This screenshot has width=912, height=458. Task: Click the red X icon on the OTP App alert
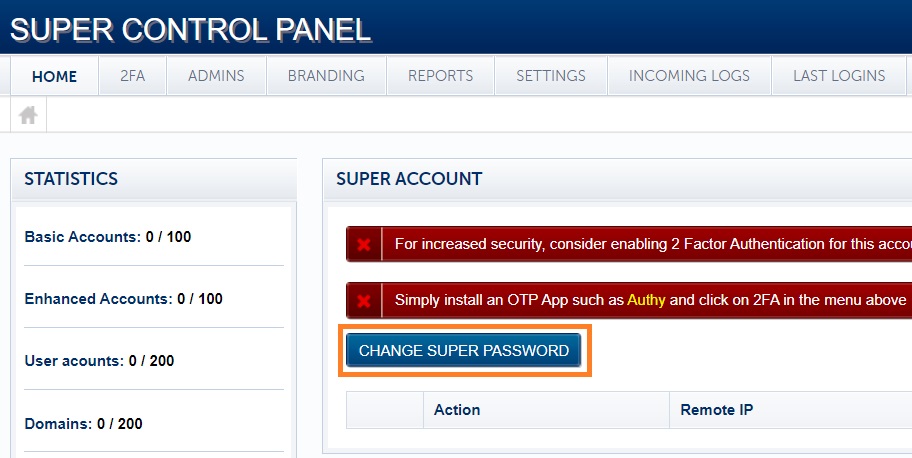[x=364, y=300]
